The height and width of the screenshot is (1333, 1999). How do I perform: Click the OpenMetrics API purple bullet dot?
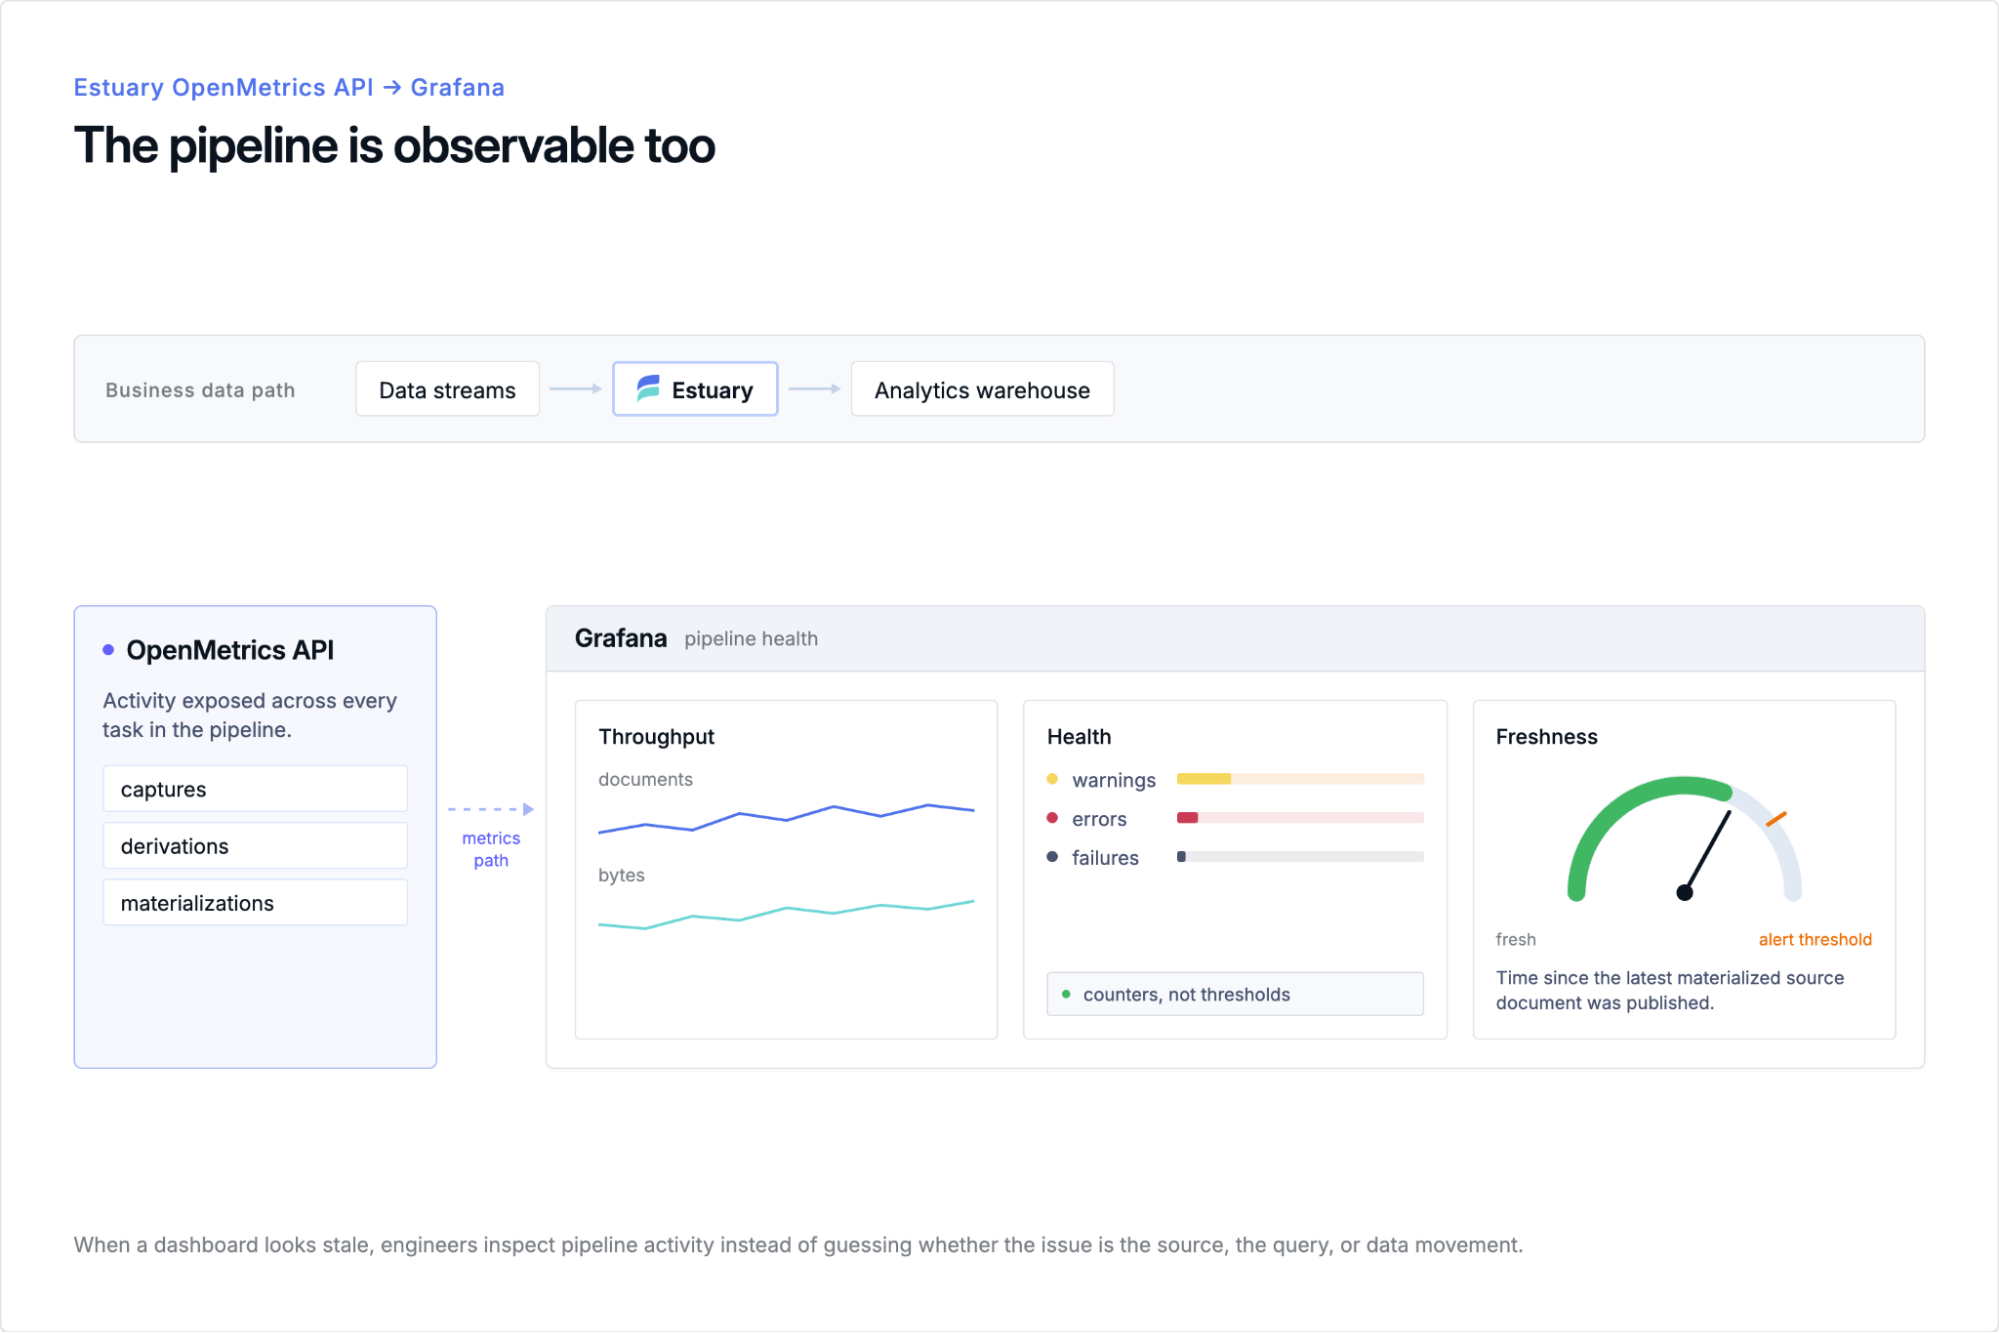(x=108, y=650)
